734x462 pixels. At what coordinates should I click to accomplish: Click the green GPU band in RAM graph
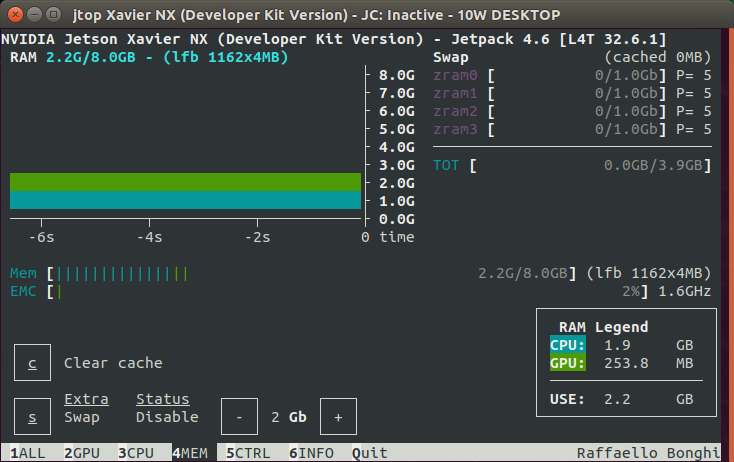point(185,182)
